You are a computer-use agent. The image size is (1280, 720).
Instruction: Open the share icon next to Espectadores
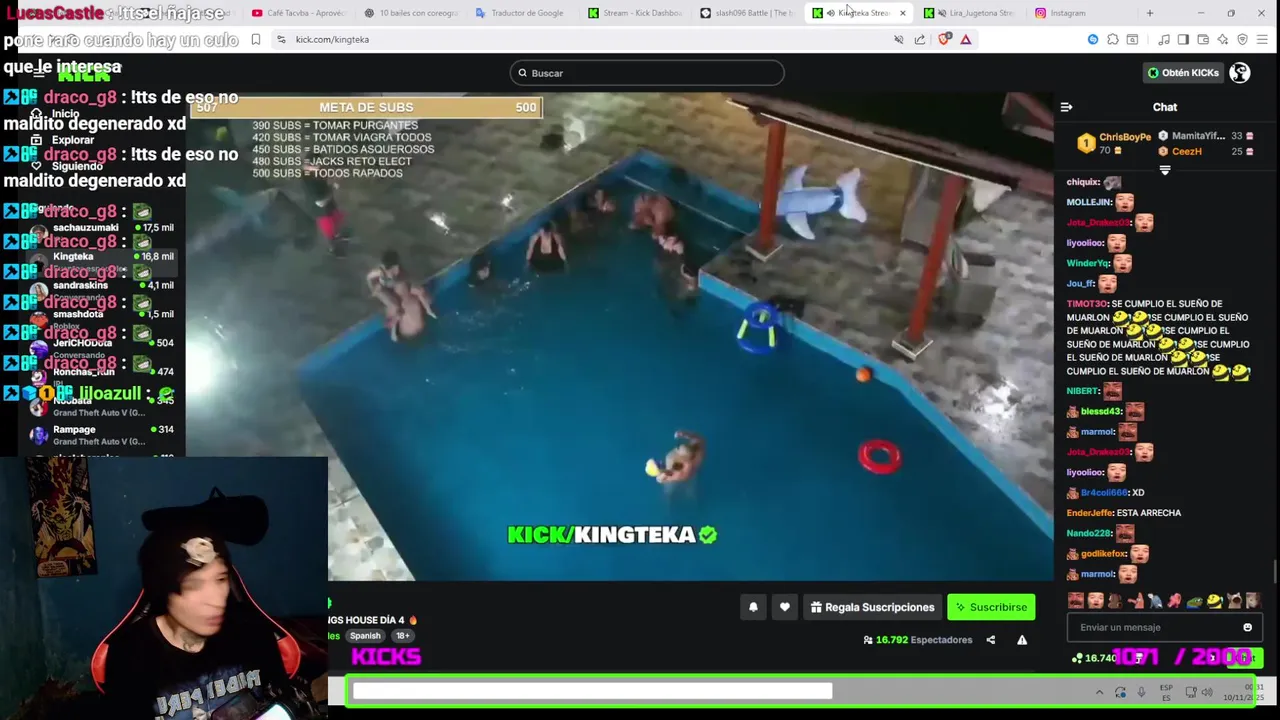991,640
